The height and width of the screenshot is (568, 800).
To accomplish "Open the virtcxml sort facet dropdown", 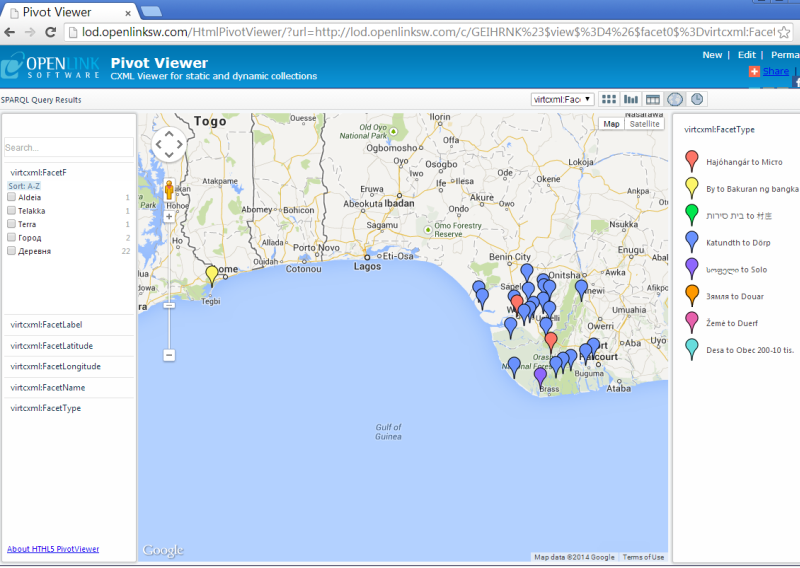I will pos(564,99).
